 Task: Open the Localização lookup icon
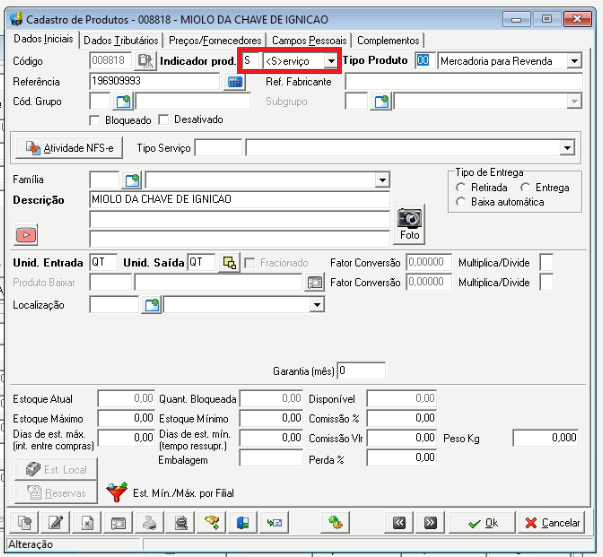click(152, 305)
